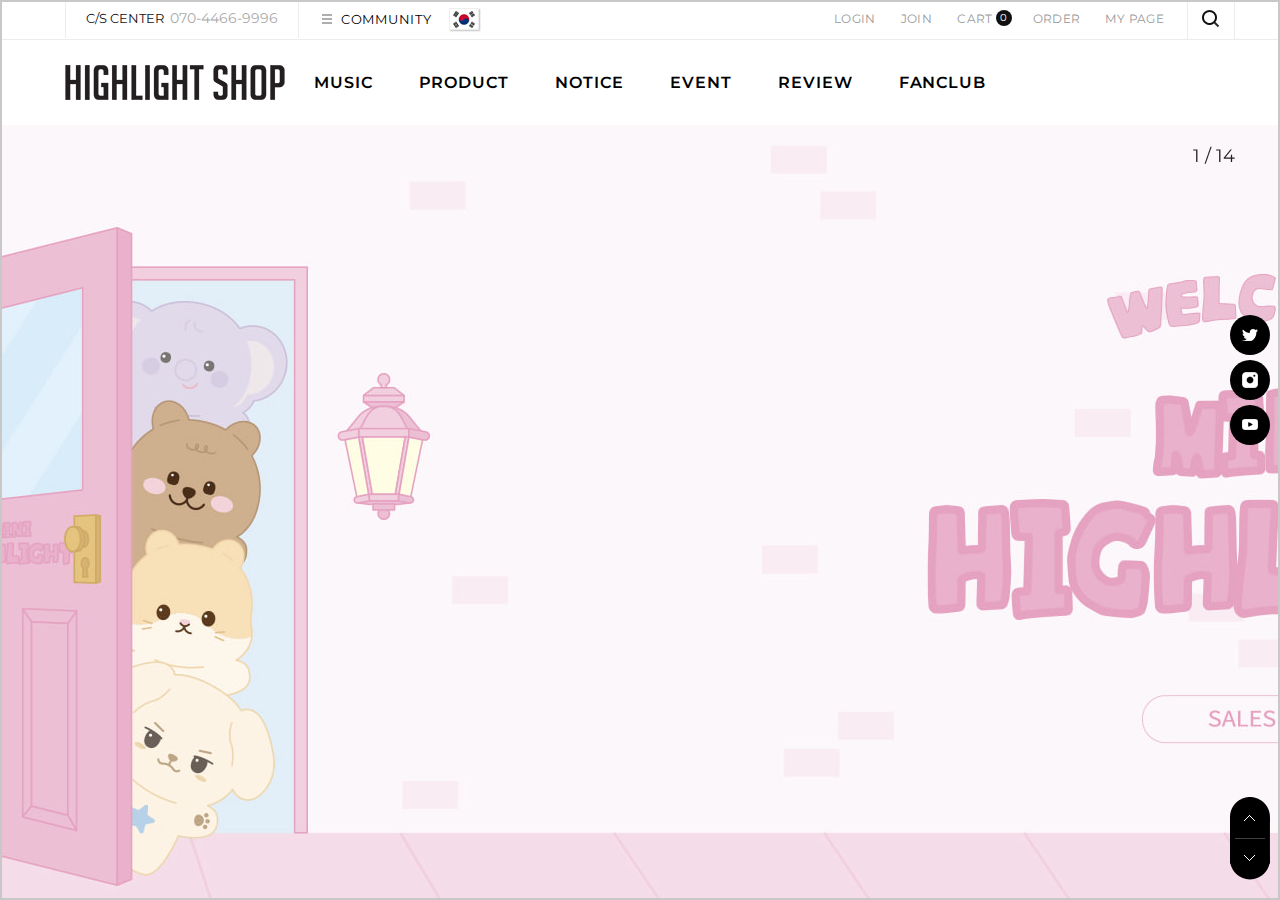Open the NOTICE menu
Image resolution: width=1280 pixels, height=900 pixels.
589,83
